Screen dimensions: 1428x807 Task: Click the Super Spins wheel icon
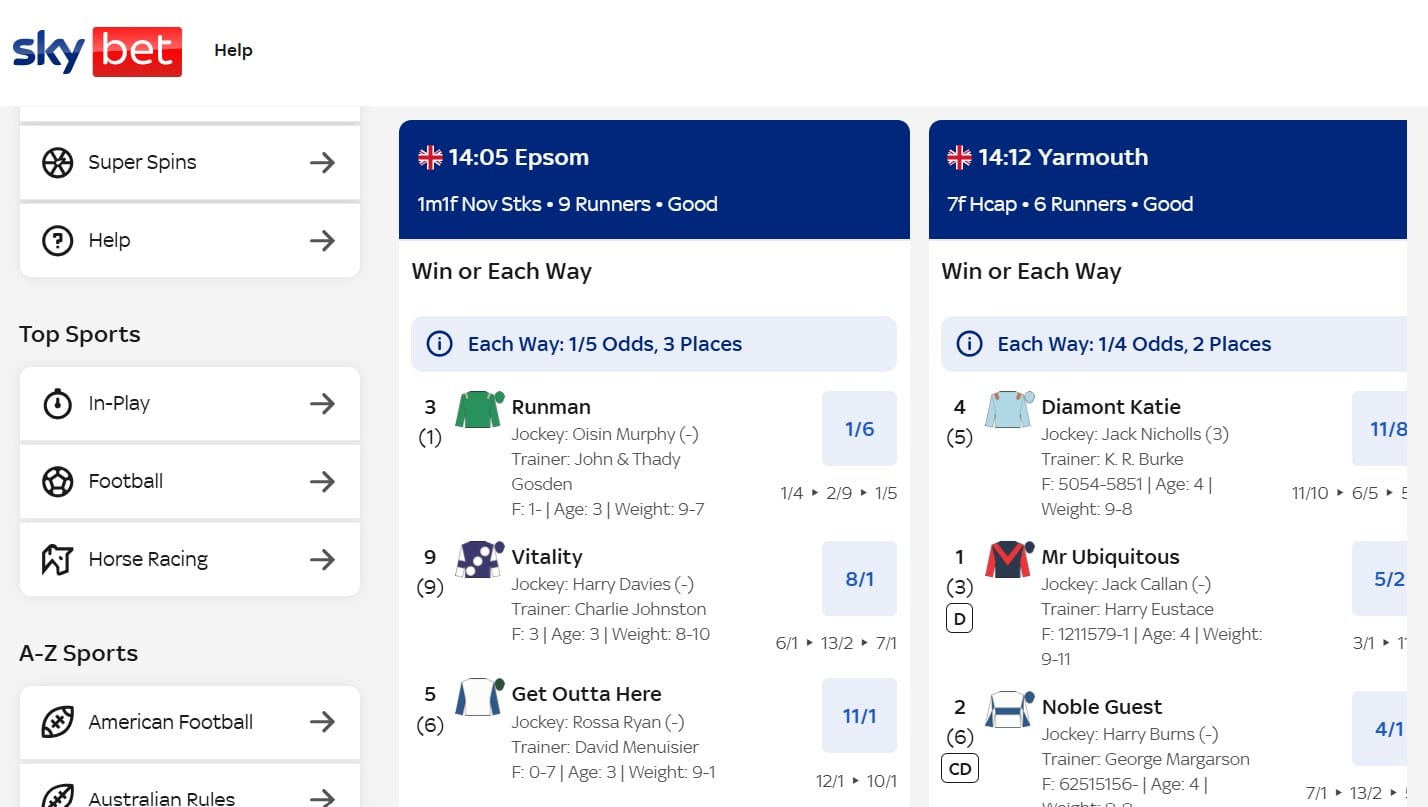pos(58,161)
